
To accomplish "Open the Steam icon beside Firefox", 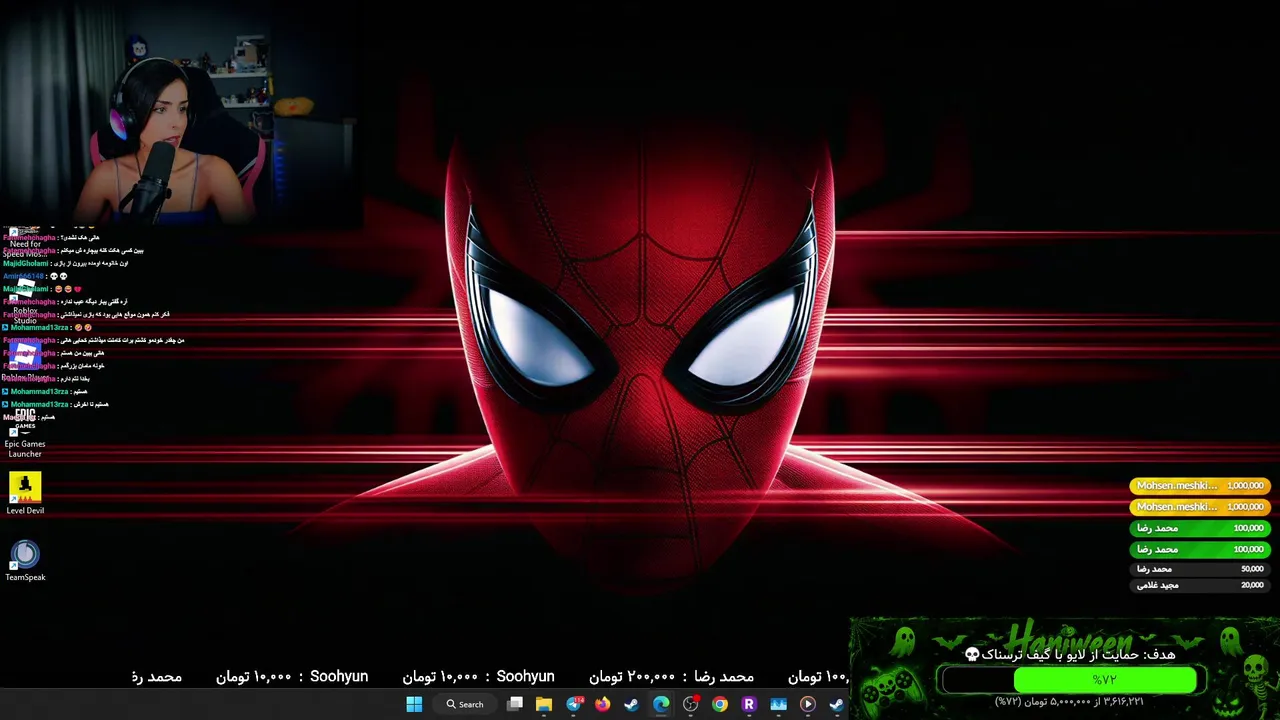I will pyautogui.click(x=631, y=704).
